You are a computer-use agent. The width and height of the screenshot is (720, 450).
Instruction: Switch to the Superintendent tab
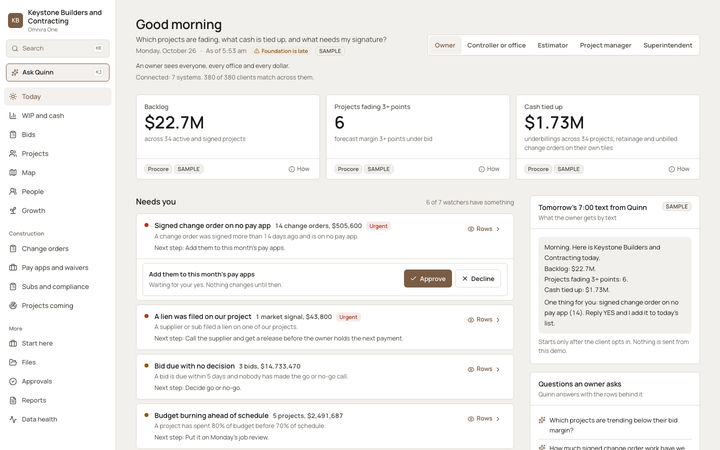pyautogui.click(x=668, y=45)
